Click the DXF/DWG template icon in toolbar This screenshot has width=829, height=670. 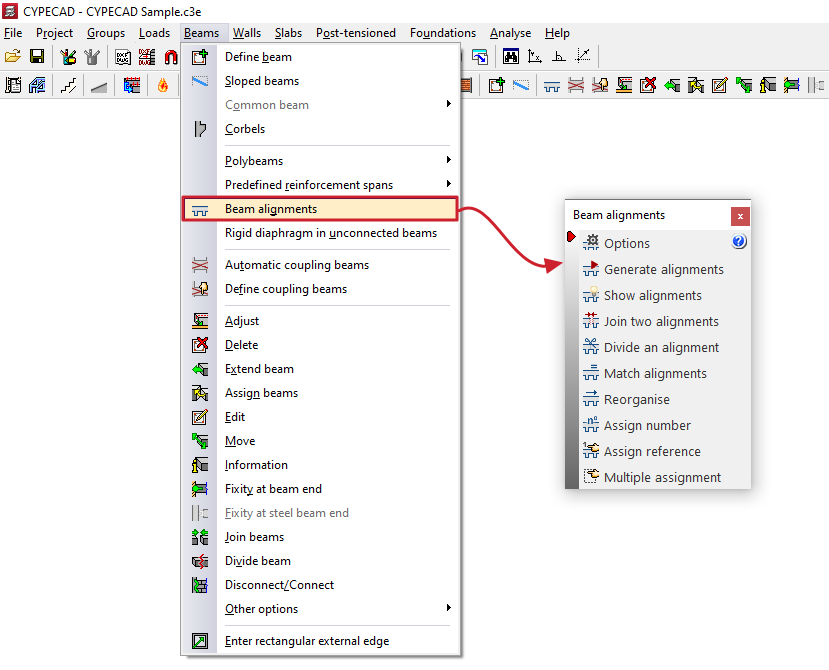123,57
